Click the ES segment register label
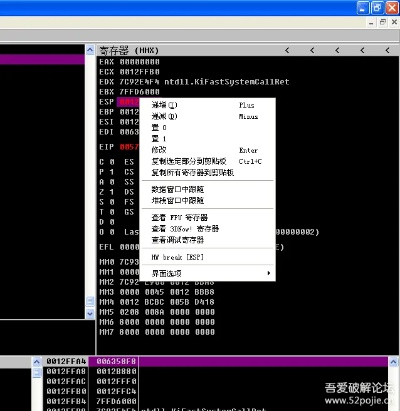The image size is (400, 411). point(129,162)
